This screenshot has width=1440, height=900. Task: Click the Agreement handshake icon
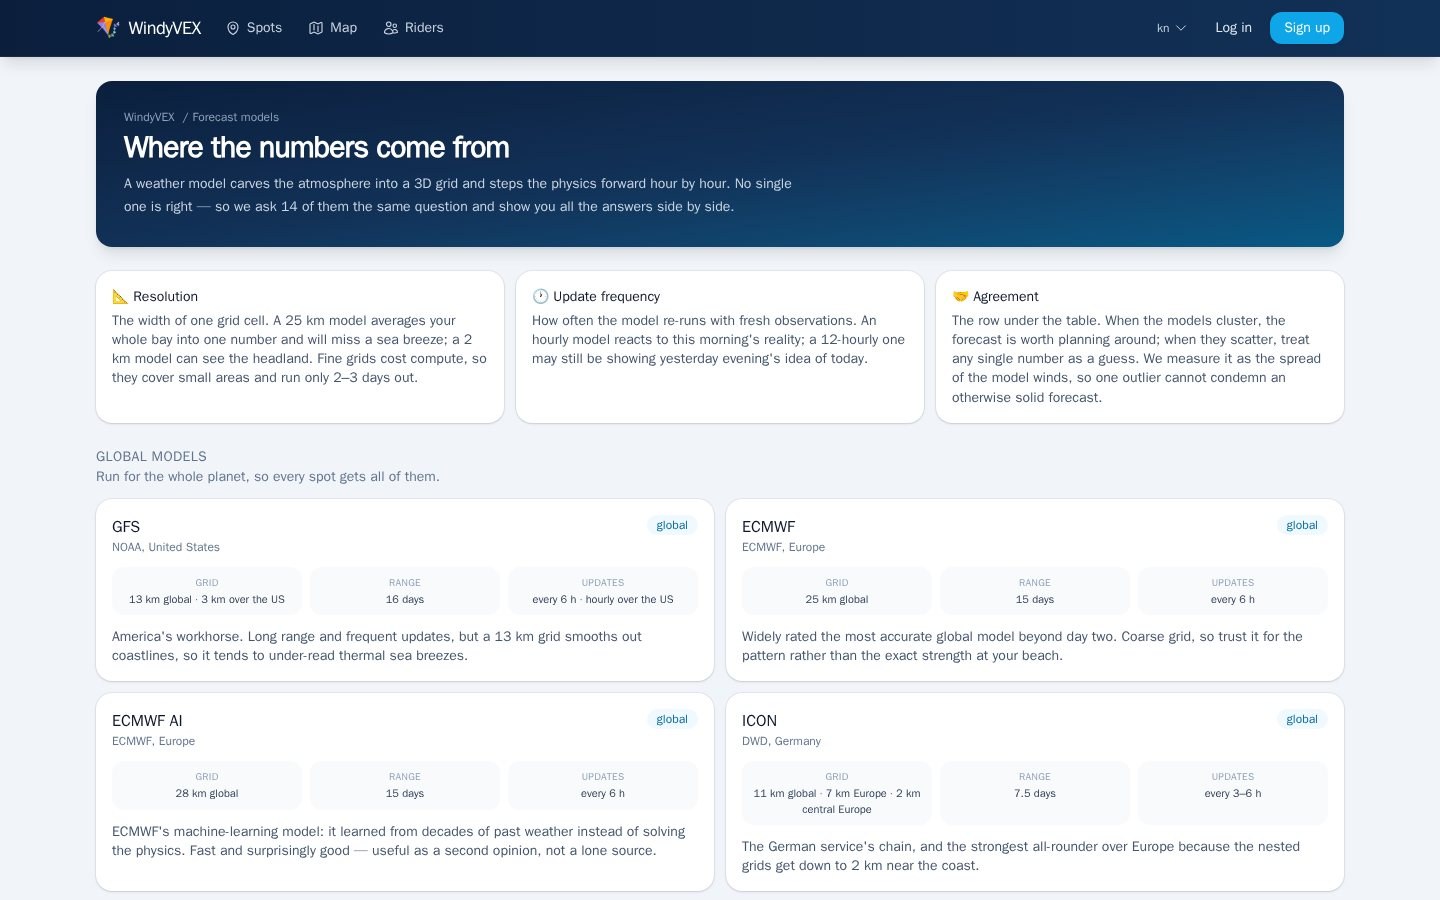point(960,296)
